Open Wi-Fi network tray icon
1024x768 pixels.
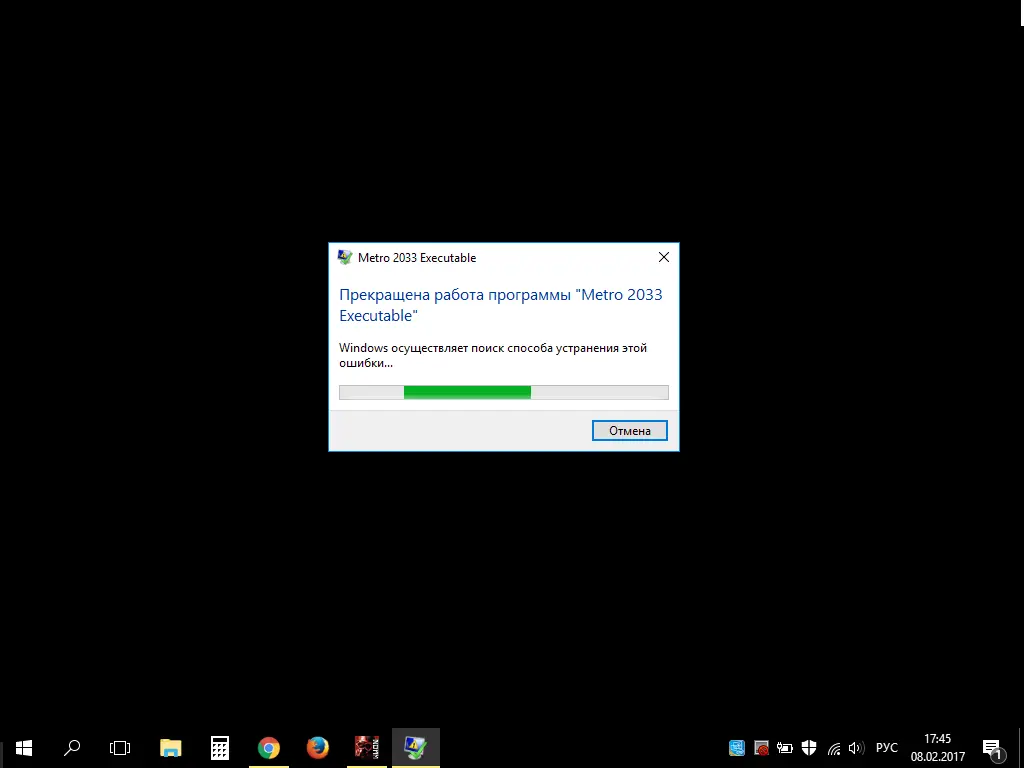834,748
